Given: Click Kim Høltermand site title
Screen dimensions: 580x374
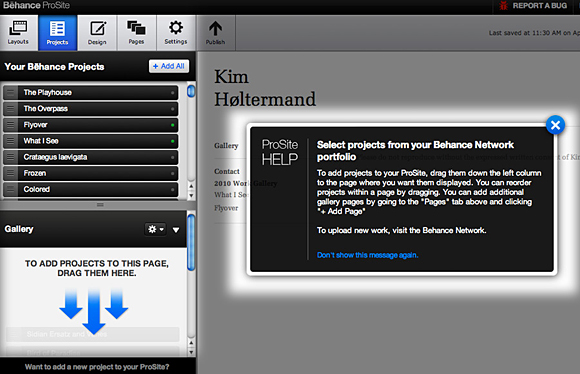Looking at the screenshot, I should pos(265,88).
